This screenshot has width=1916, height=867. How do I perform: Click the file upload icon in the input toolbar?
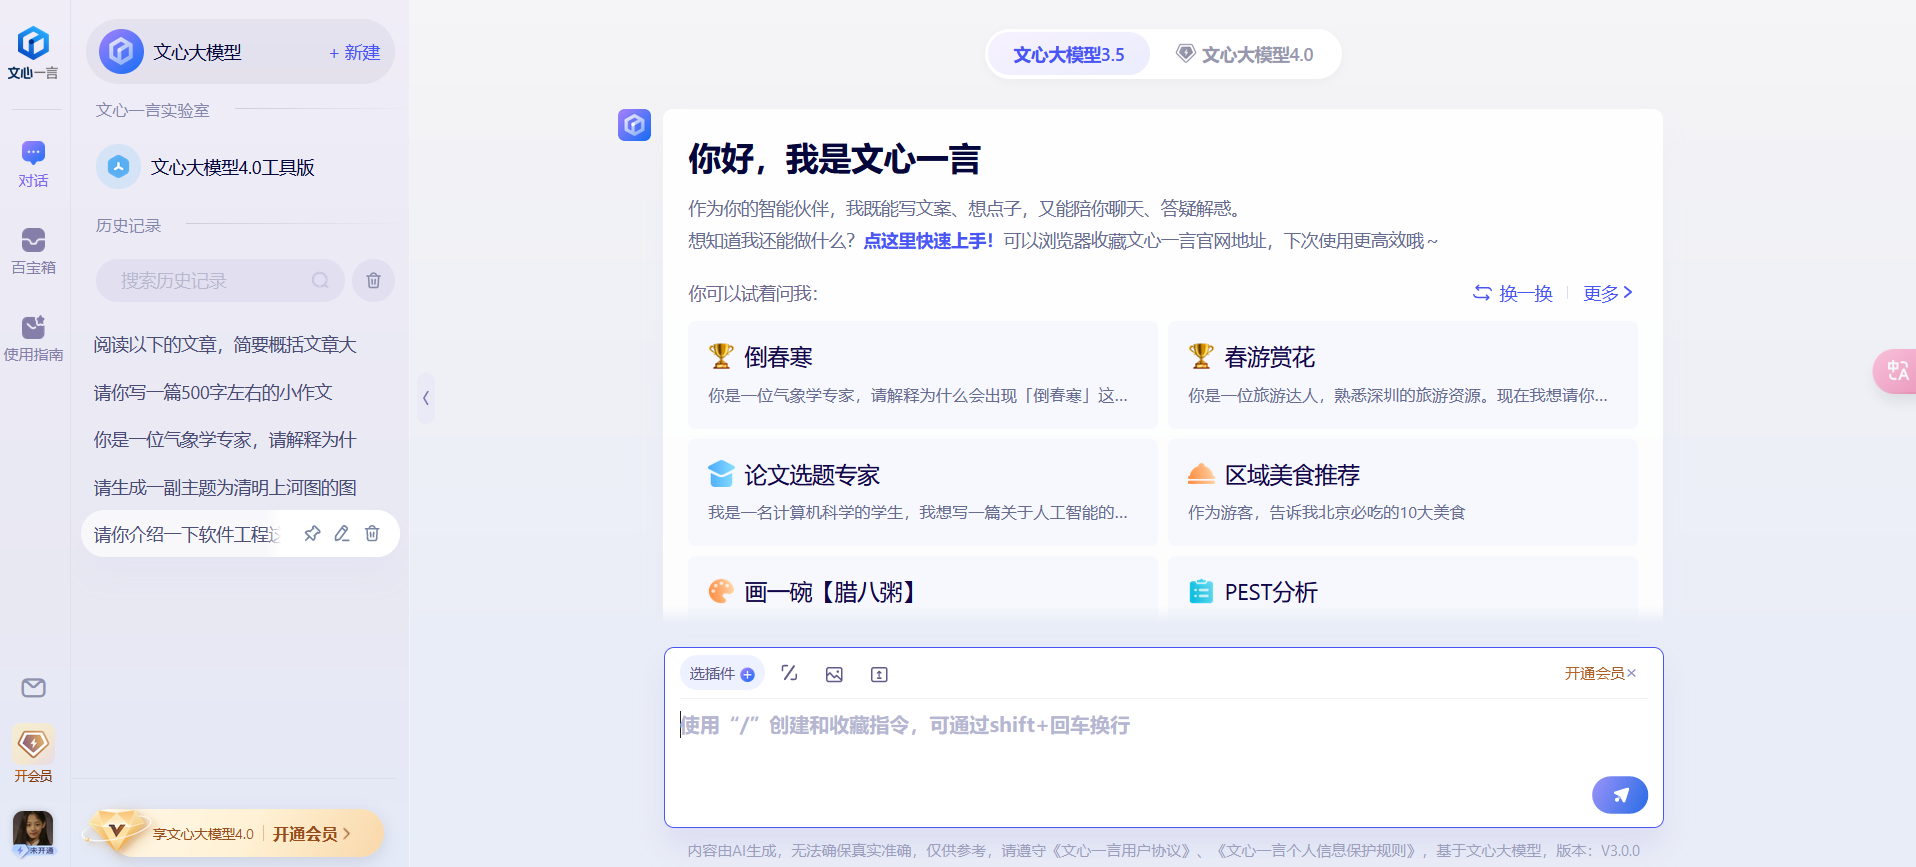tap(879, 674)
